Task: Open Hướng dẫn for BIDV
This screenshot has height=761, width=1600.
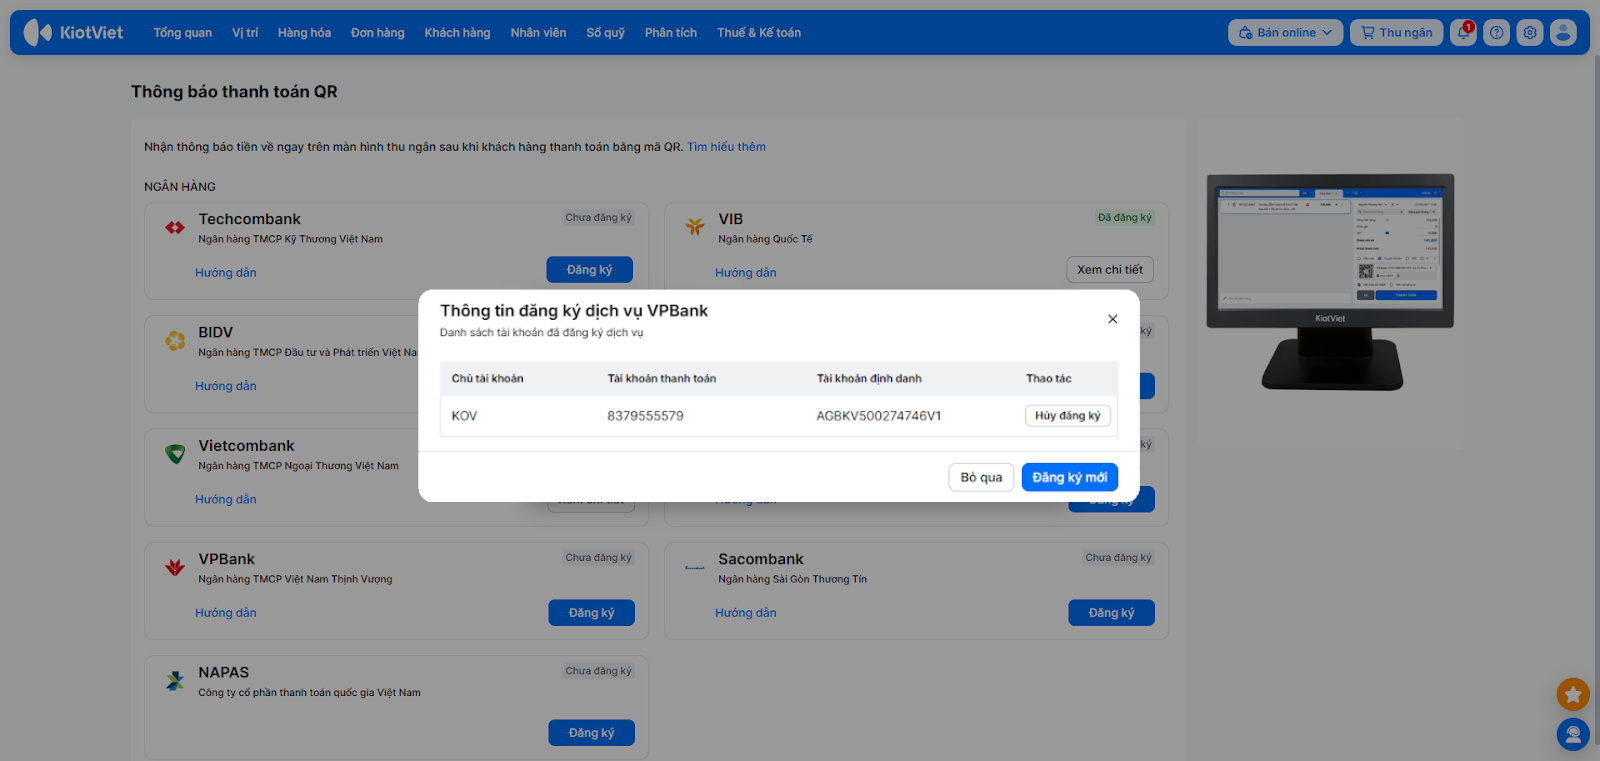Action: (x=226, y=386)
